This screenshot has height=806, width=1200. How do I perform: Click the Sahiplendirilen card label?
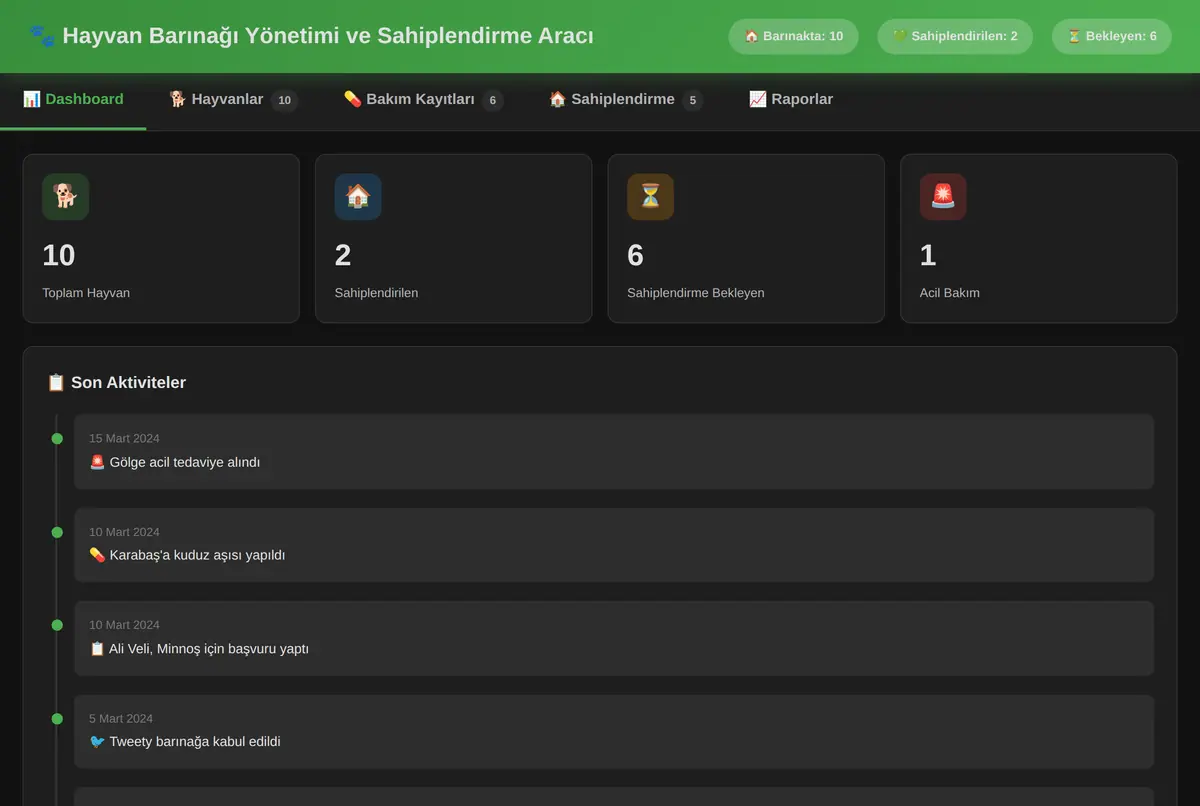tap(376, 293)
